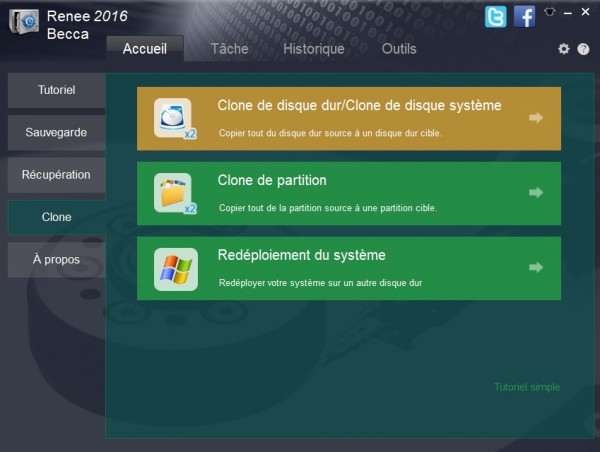Open the Tutoriel sidebar section

click(56, 90)
